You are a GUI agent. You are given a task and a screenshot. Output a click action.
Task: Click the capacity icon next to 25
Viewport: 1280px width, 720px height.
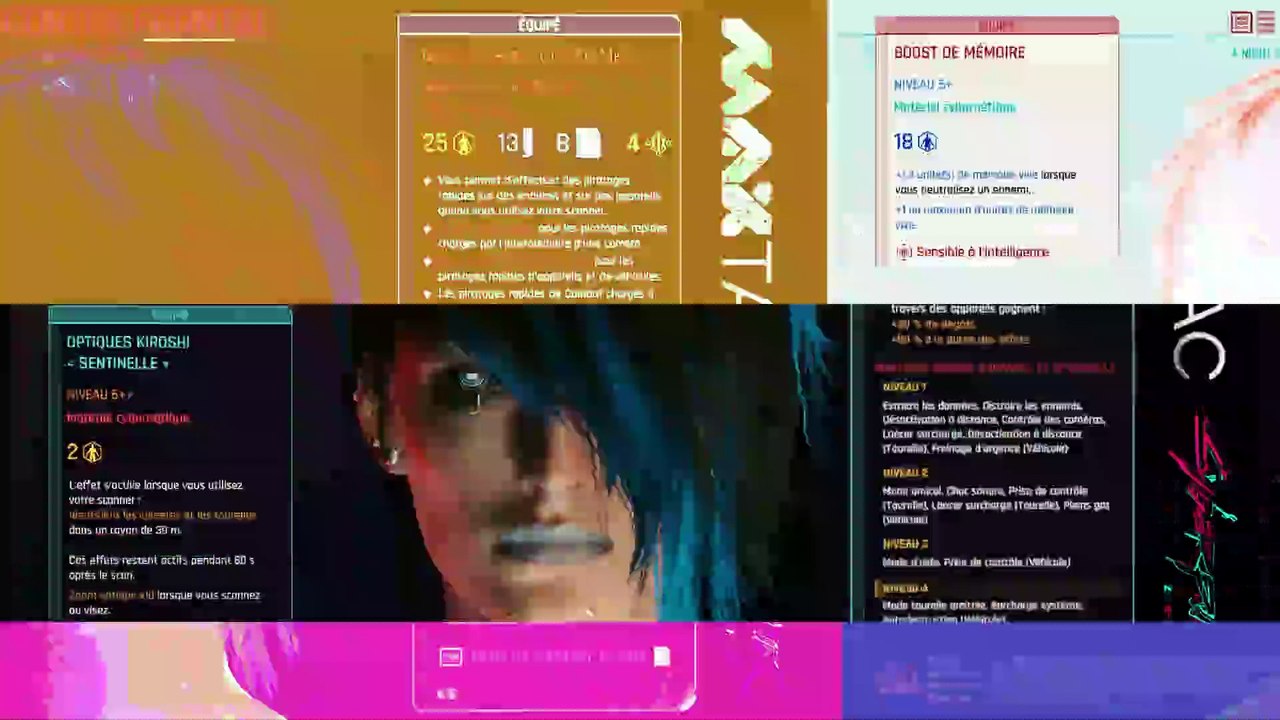(462, 144)
